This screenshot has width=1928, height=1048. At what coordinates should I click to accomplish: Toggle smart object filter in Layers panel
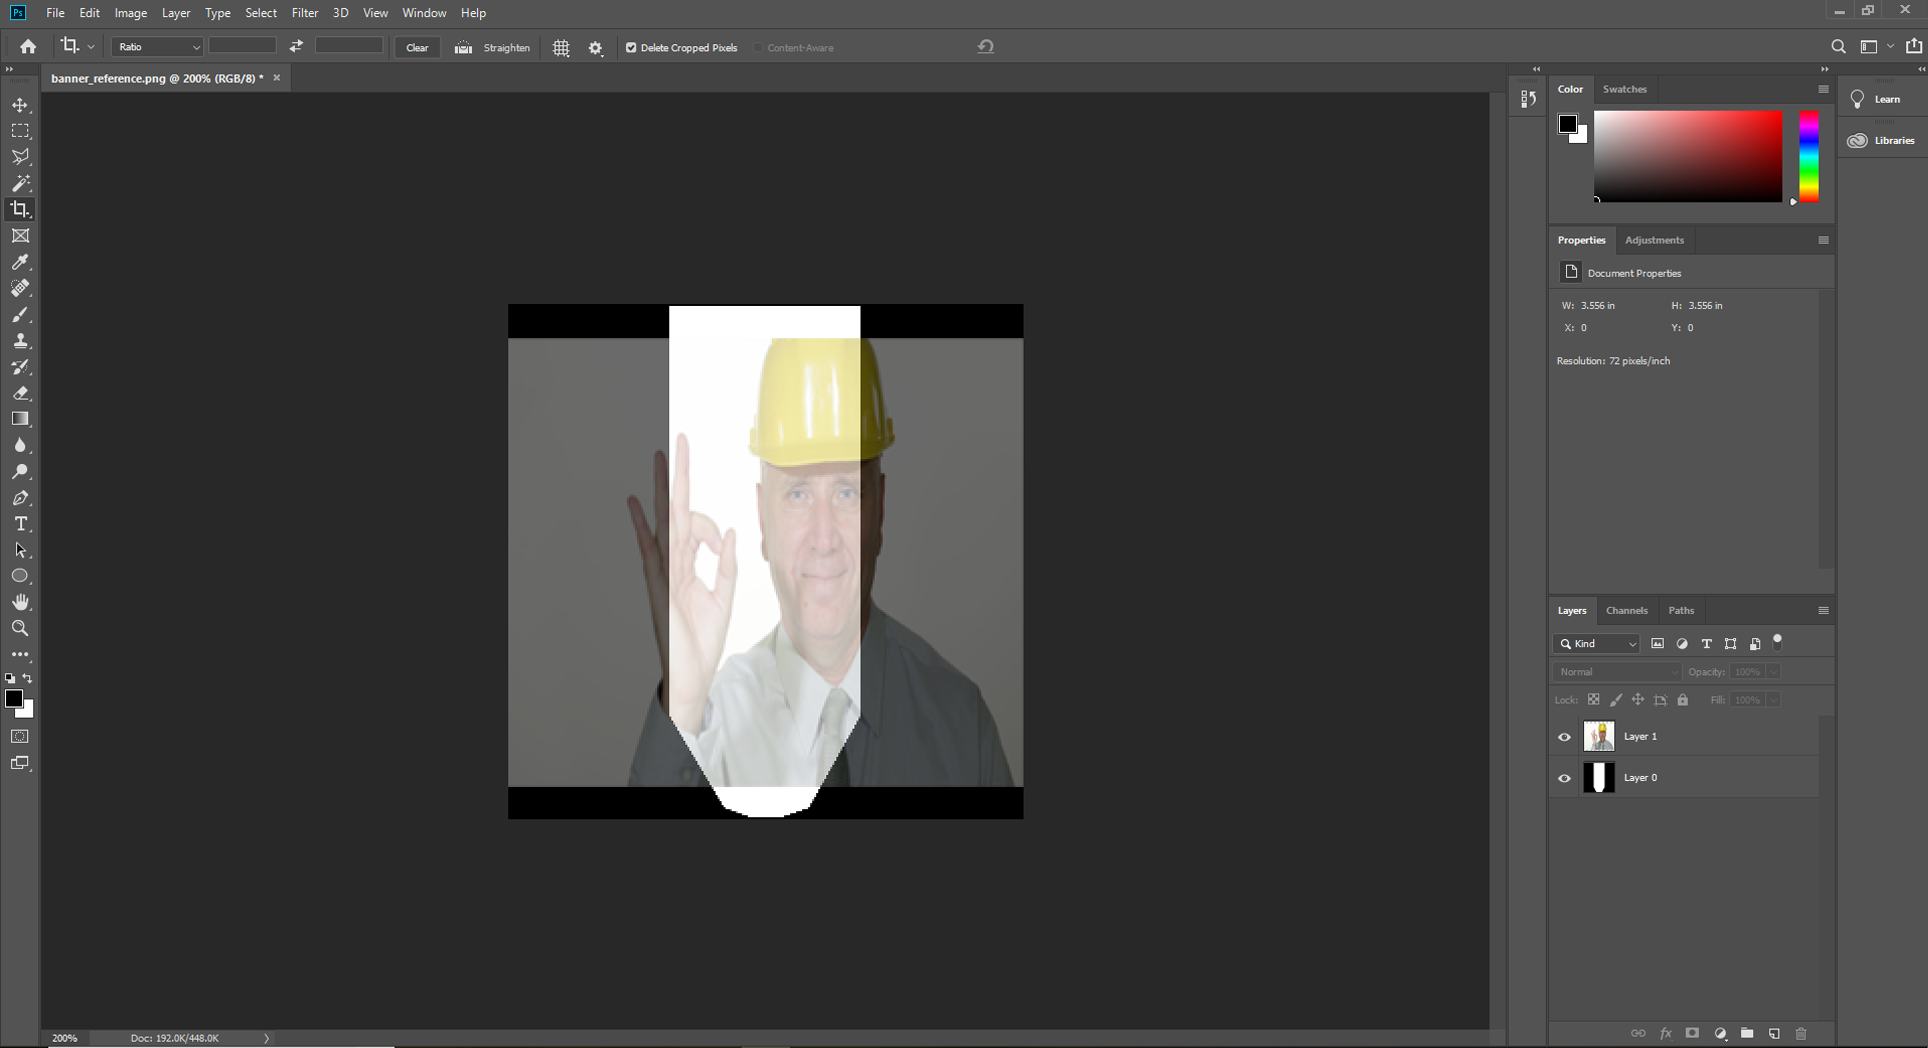(1755, 644)
